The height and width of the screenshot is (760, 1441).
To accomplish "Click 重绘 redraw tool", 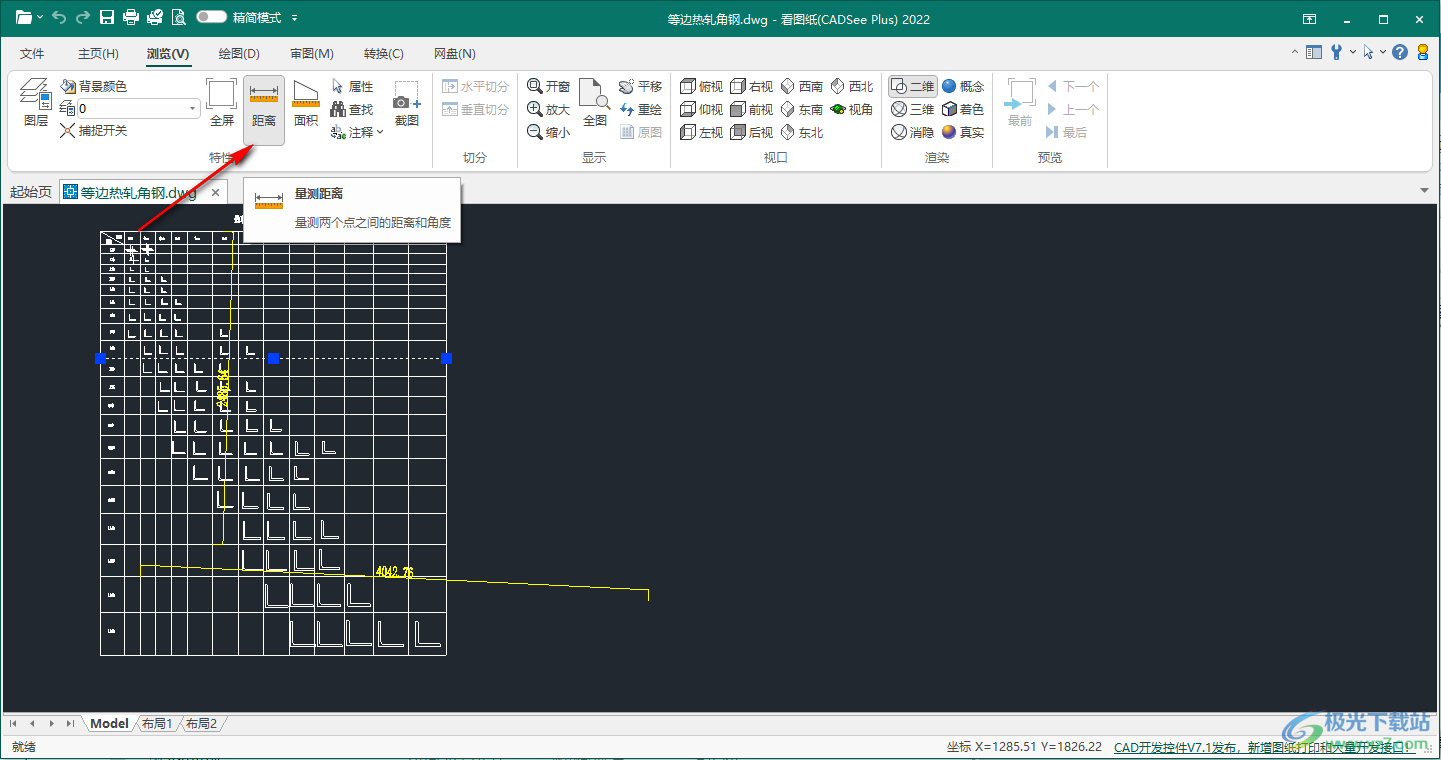I will coord(641,110).
